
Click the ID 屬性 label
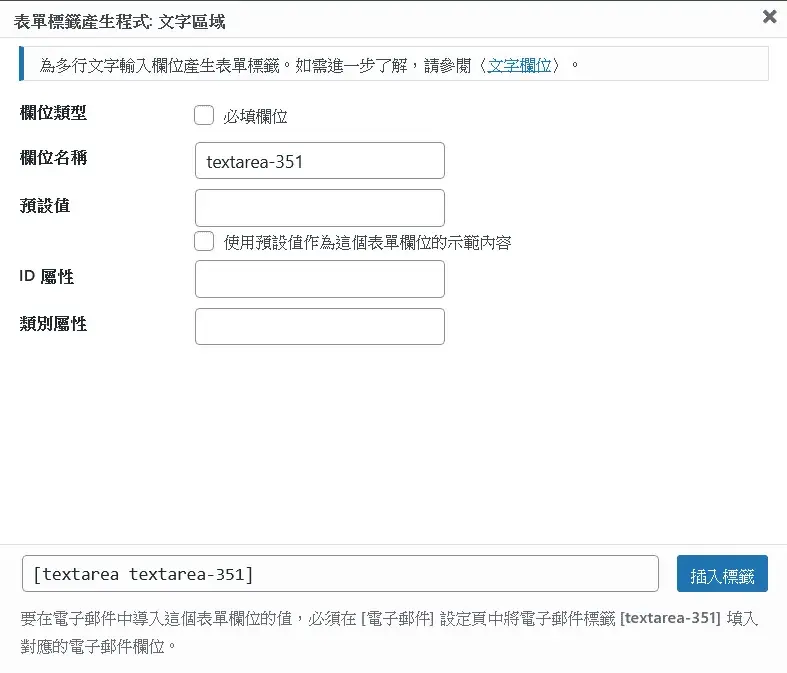tap(47, 277)
